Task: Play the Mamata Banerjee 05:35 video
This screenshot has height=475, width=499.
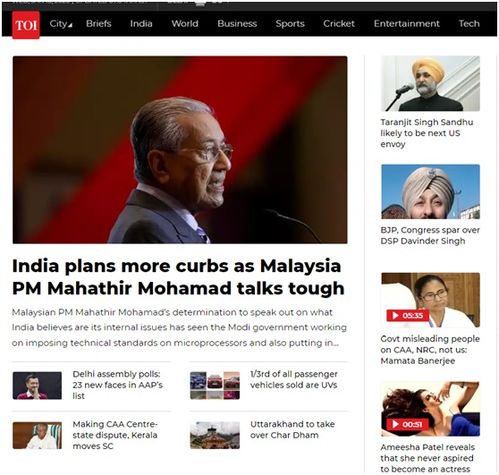Action: (408, 315)
